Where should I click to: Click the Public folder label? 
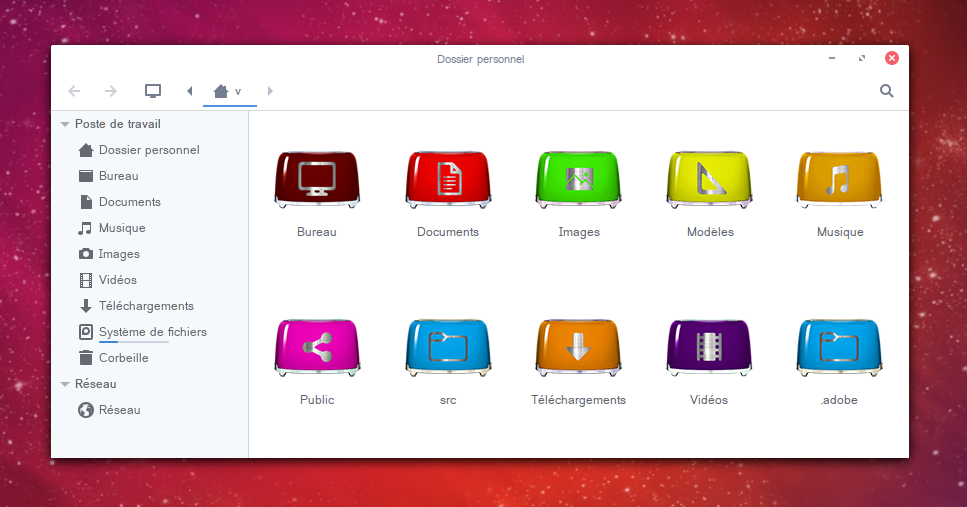pos(317,400)
